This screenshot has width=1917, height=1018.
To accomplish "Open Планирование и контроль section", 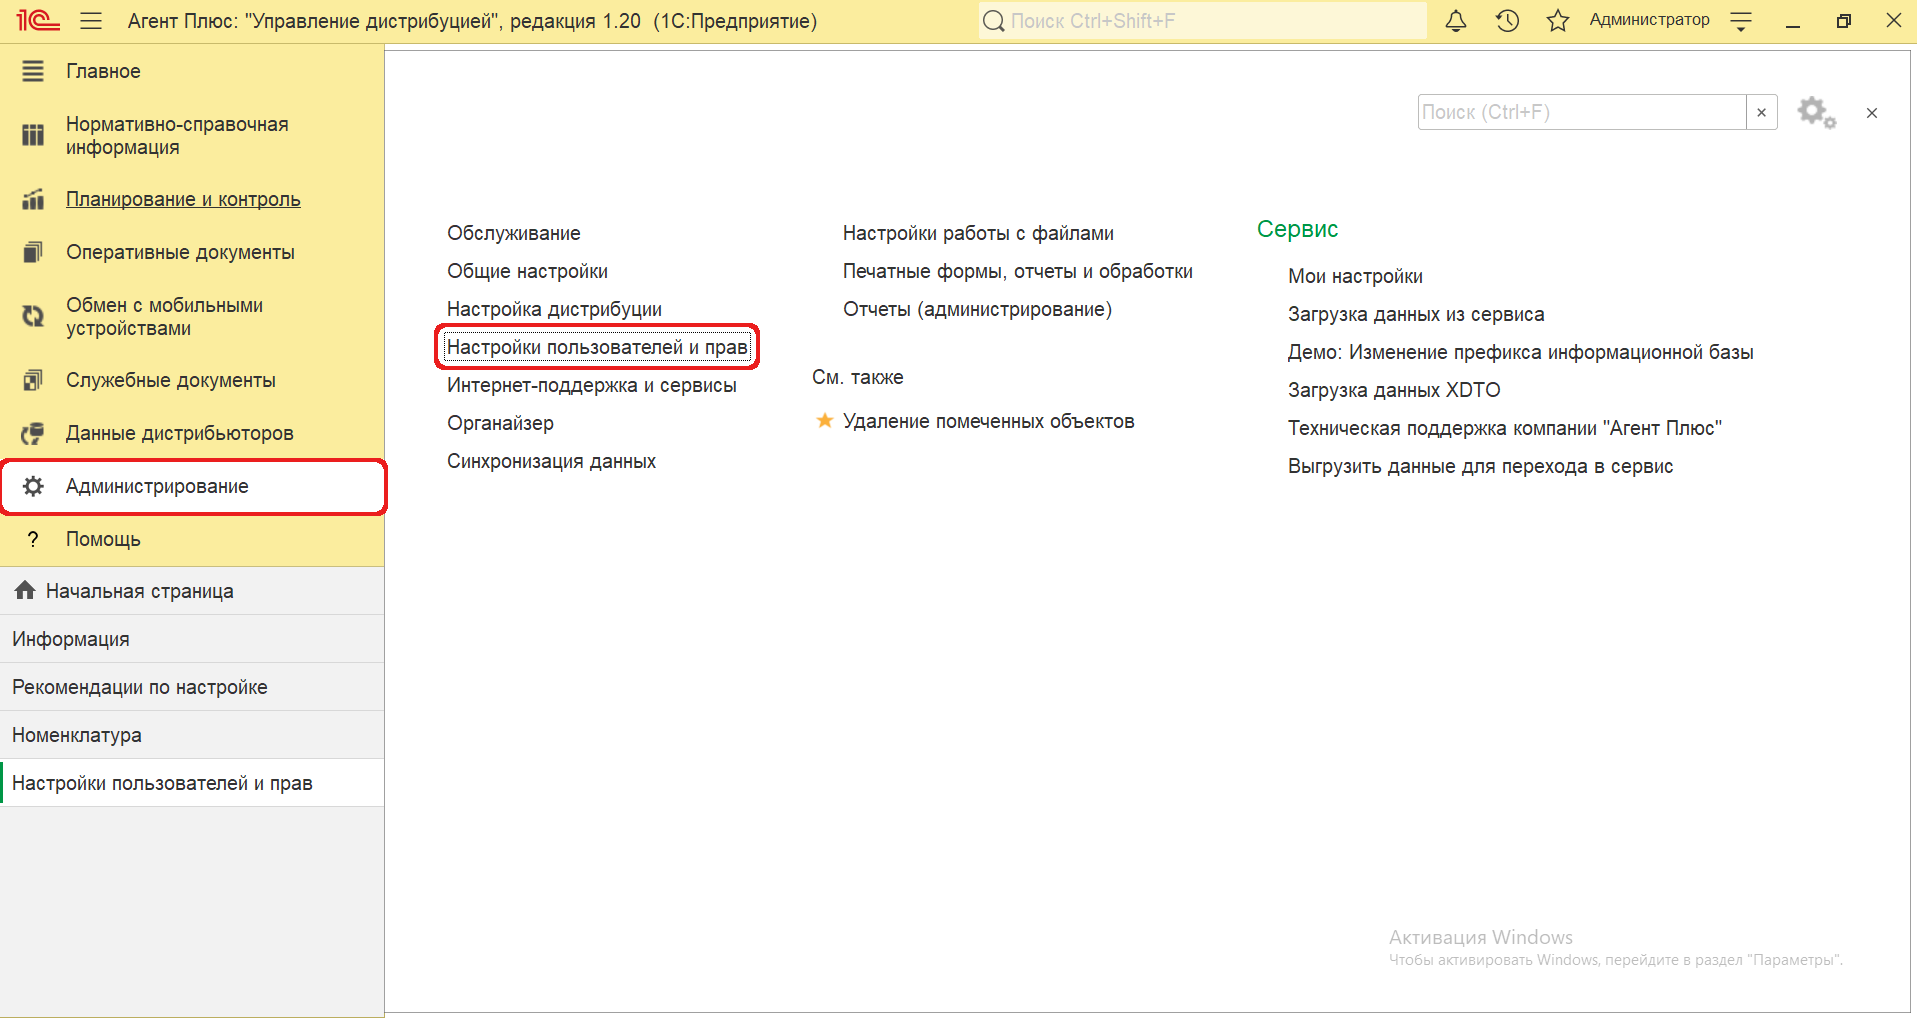I will [183, 199].
